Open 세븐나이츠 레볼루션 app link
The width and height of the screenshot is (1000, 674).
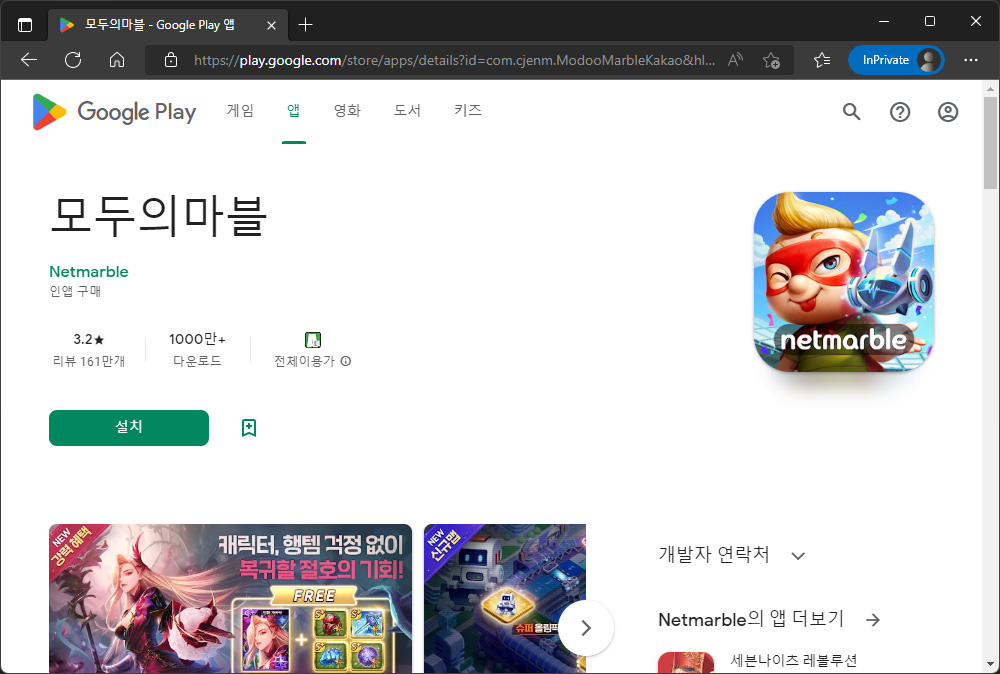click(x=793, y=661)
